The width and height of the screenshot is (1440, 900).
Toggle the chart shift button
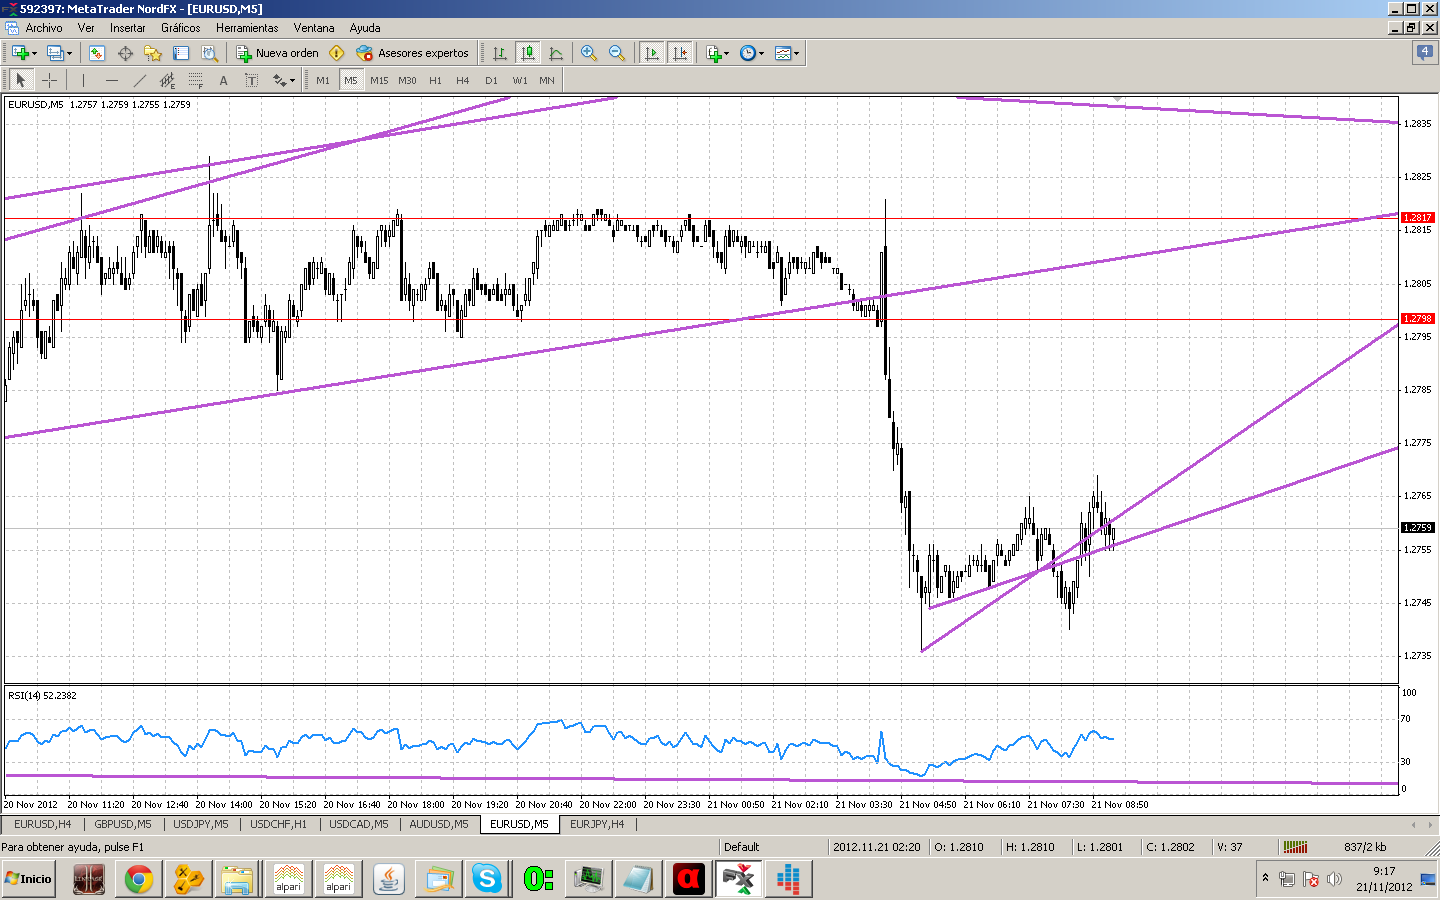[x=680, y=53]
